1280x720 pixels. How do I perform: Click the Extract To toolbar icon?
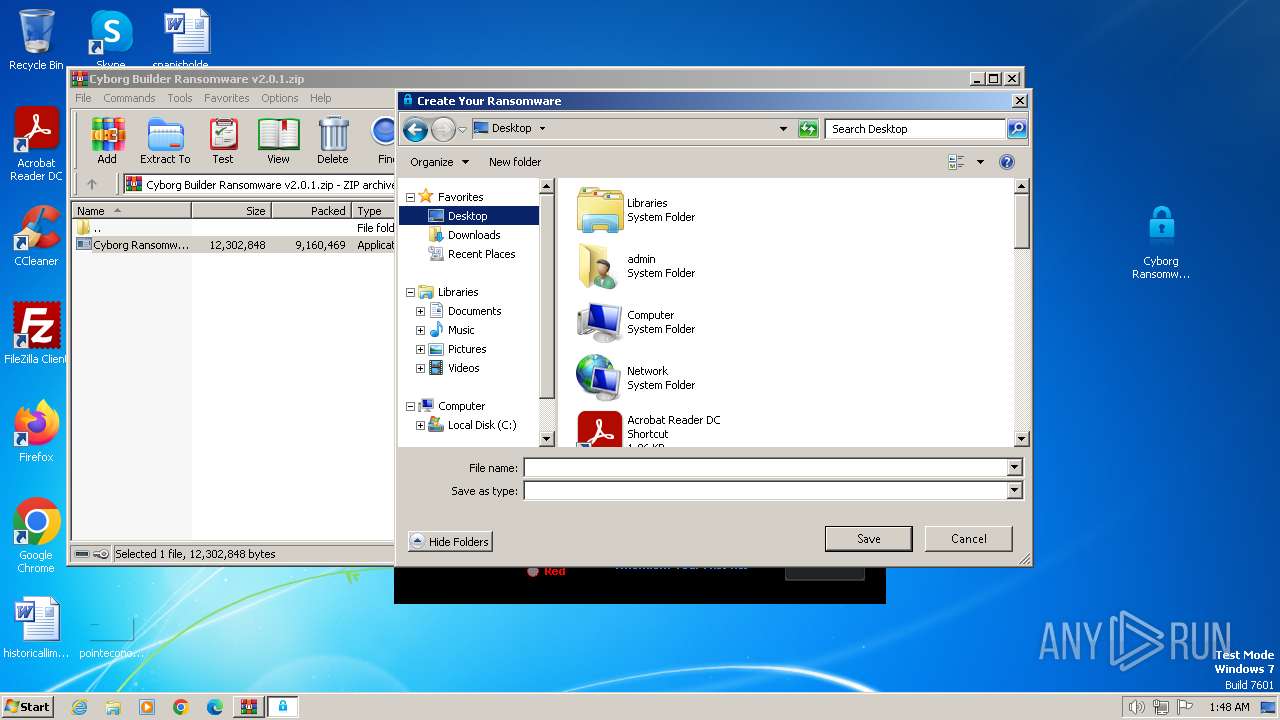coord(165,141)
